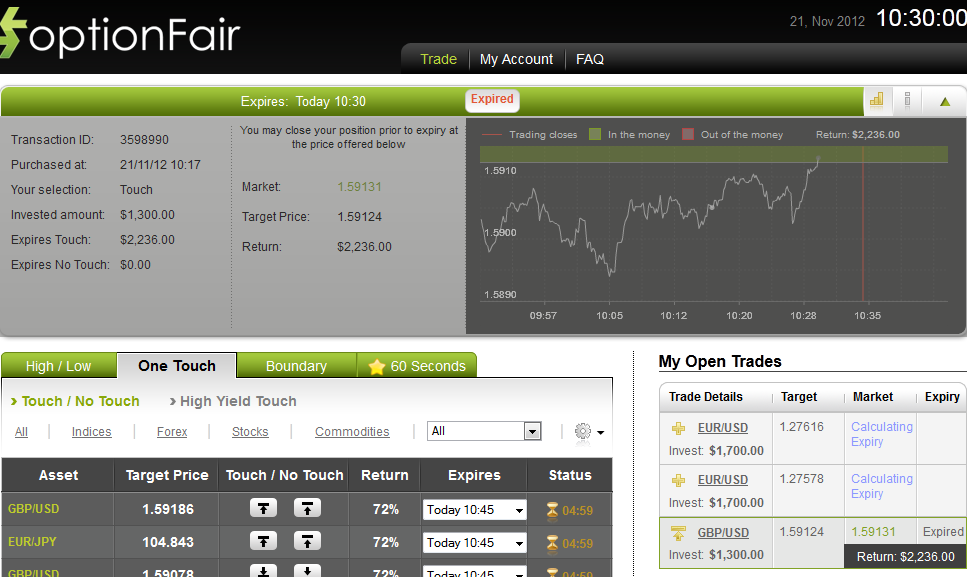Select Touch arrow for EUR/JPY
This screenshot has height=577, width=967.
[x=263, y=541]
